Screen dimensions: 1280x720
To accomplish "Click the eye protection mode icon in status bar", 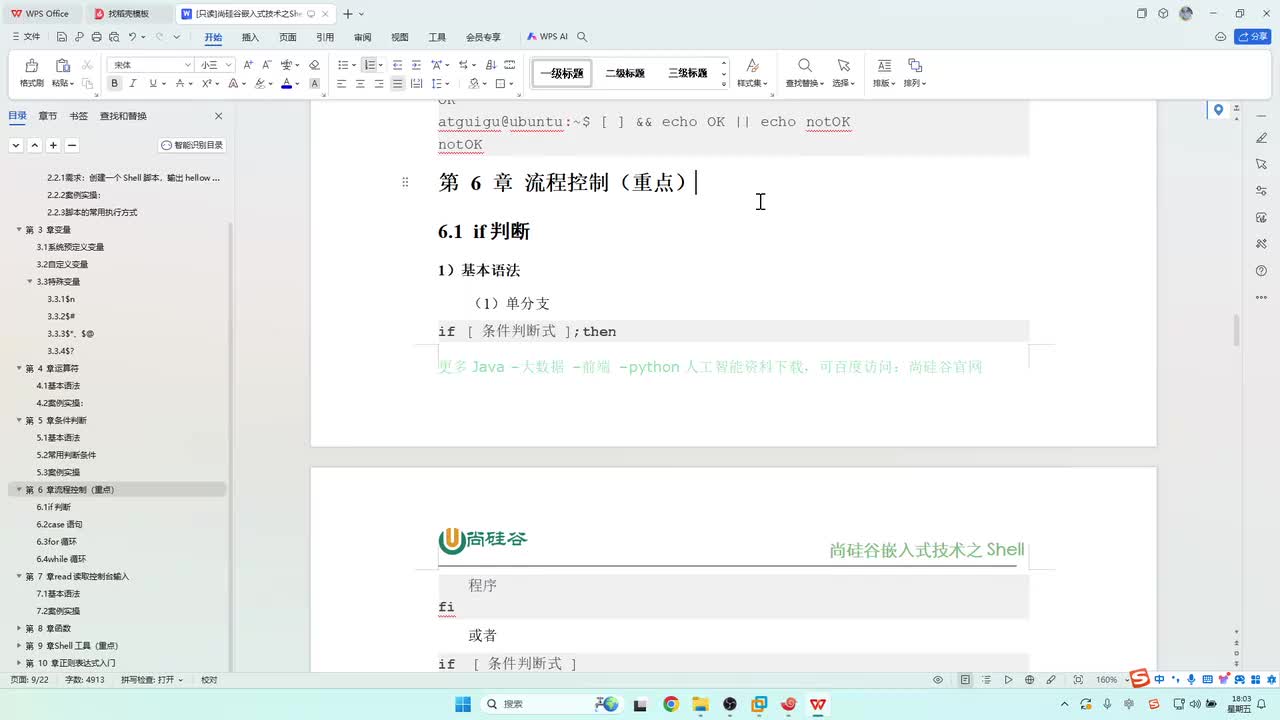I will 938,679.
